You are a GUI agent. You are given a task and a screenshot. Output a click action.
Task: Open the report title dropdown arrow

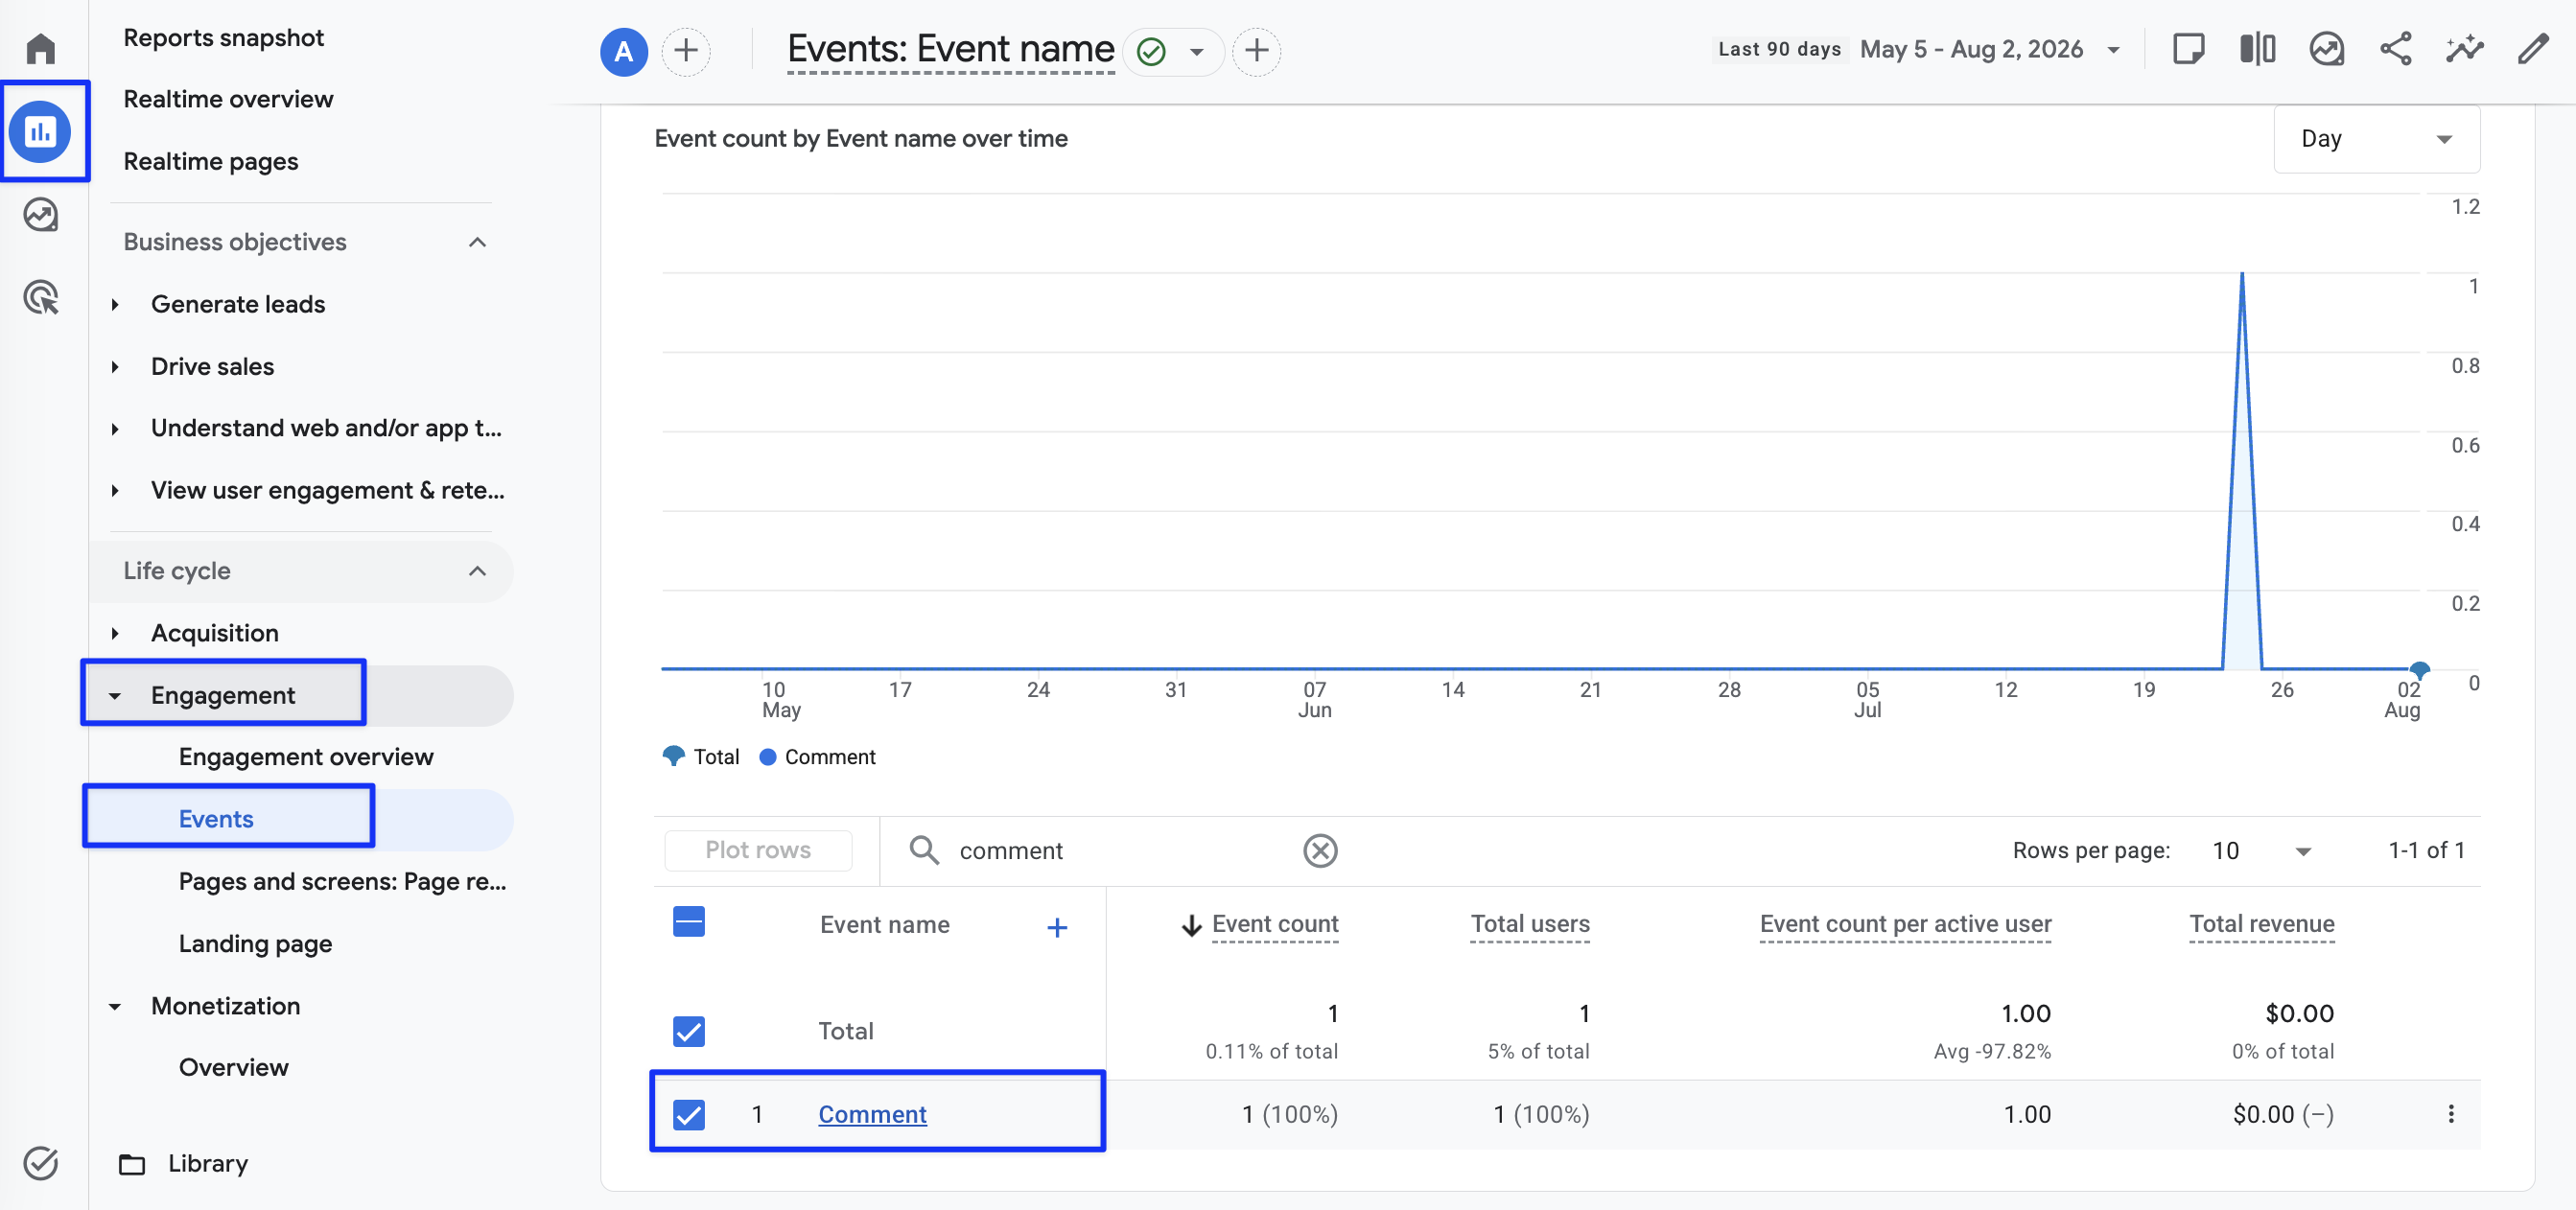[x=1196, y=52]
